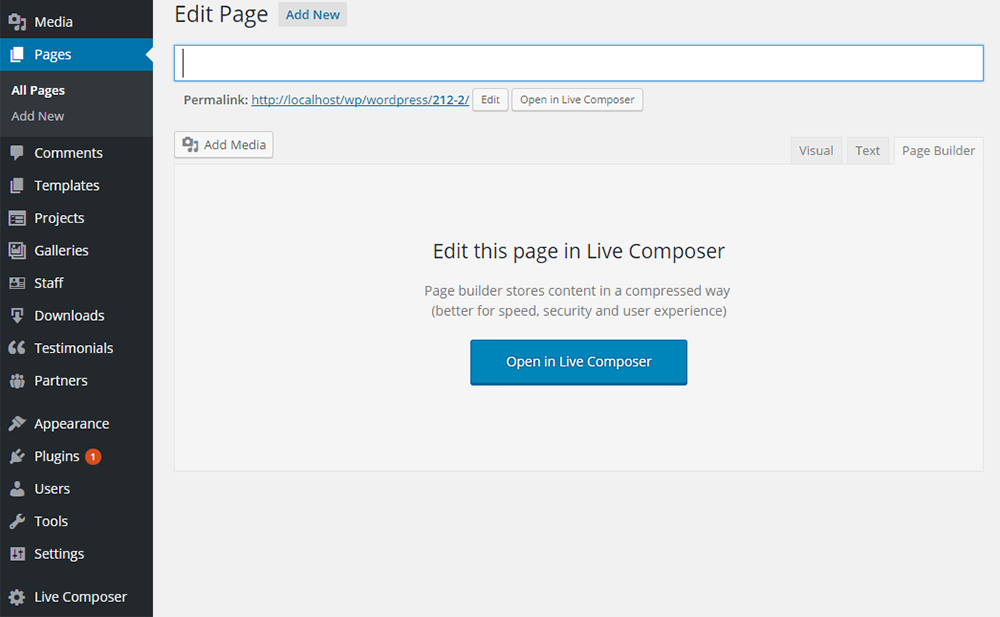
Task: Open the Settings menu label
Action: [59, 554]
